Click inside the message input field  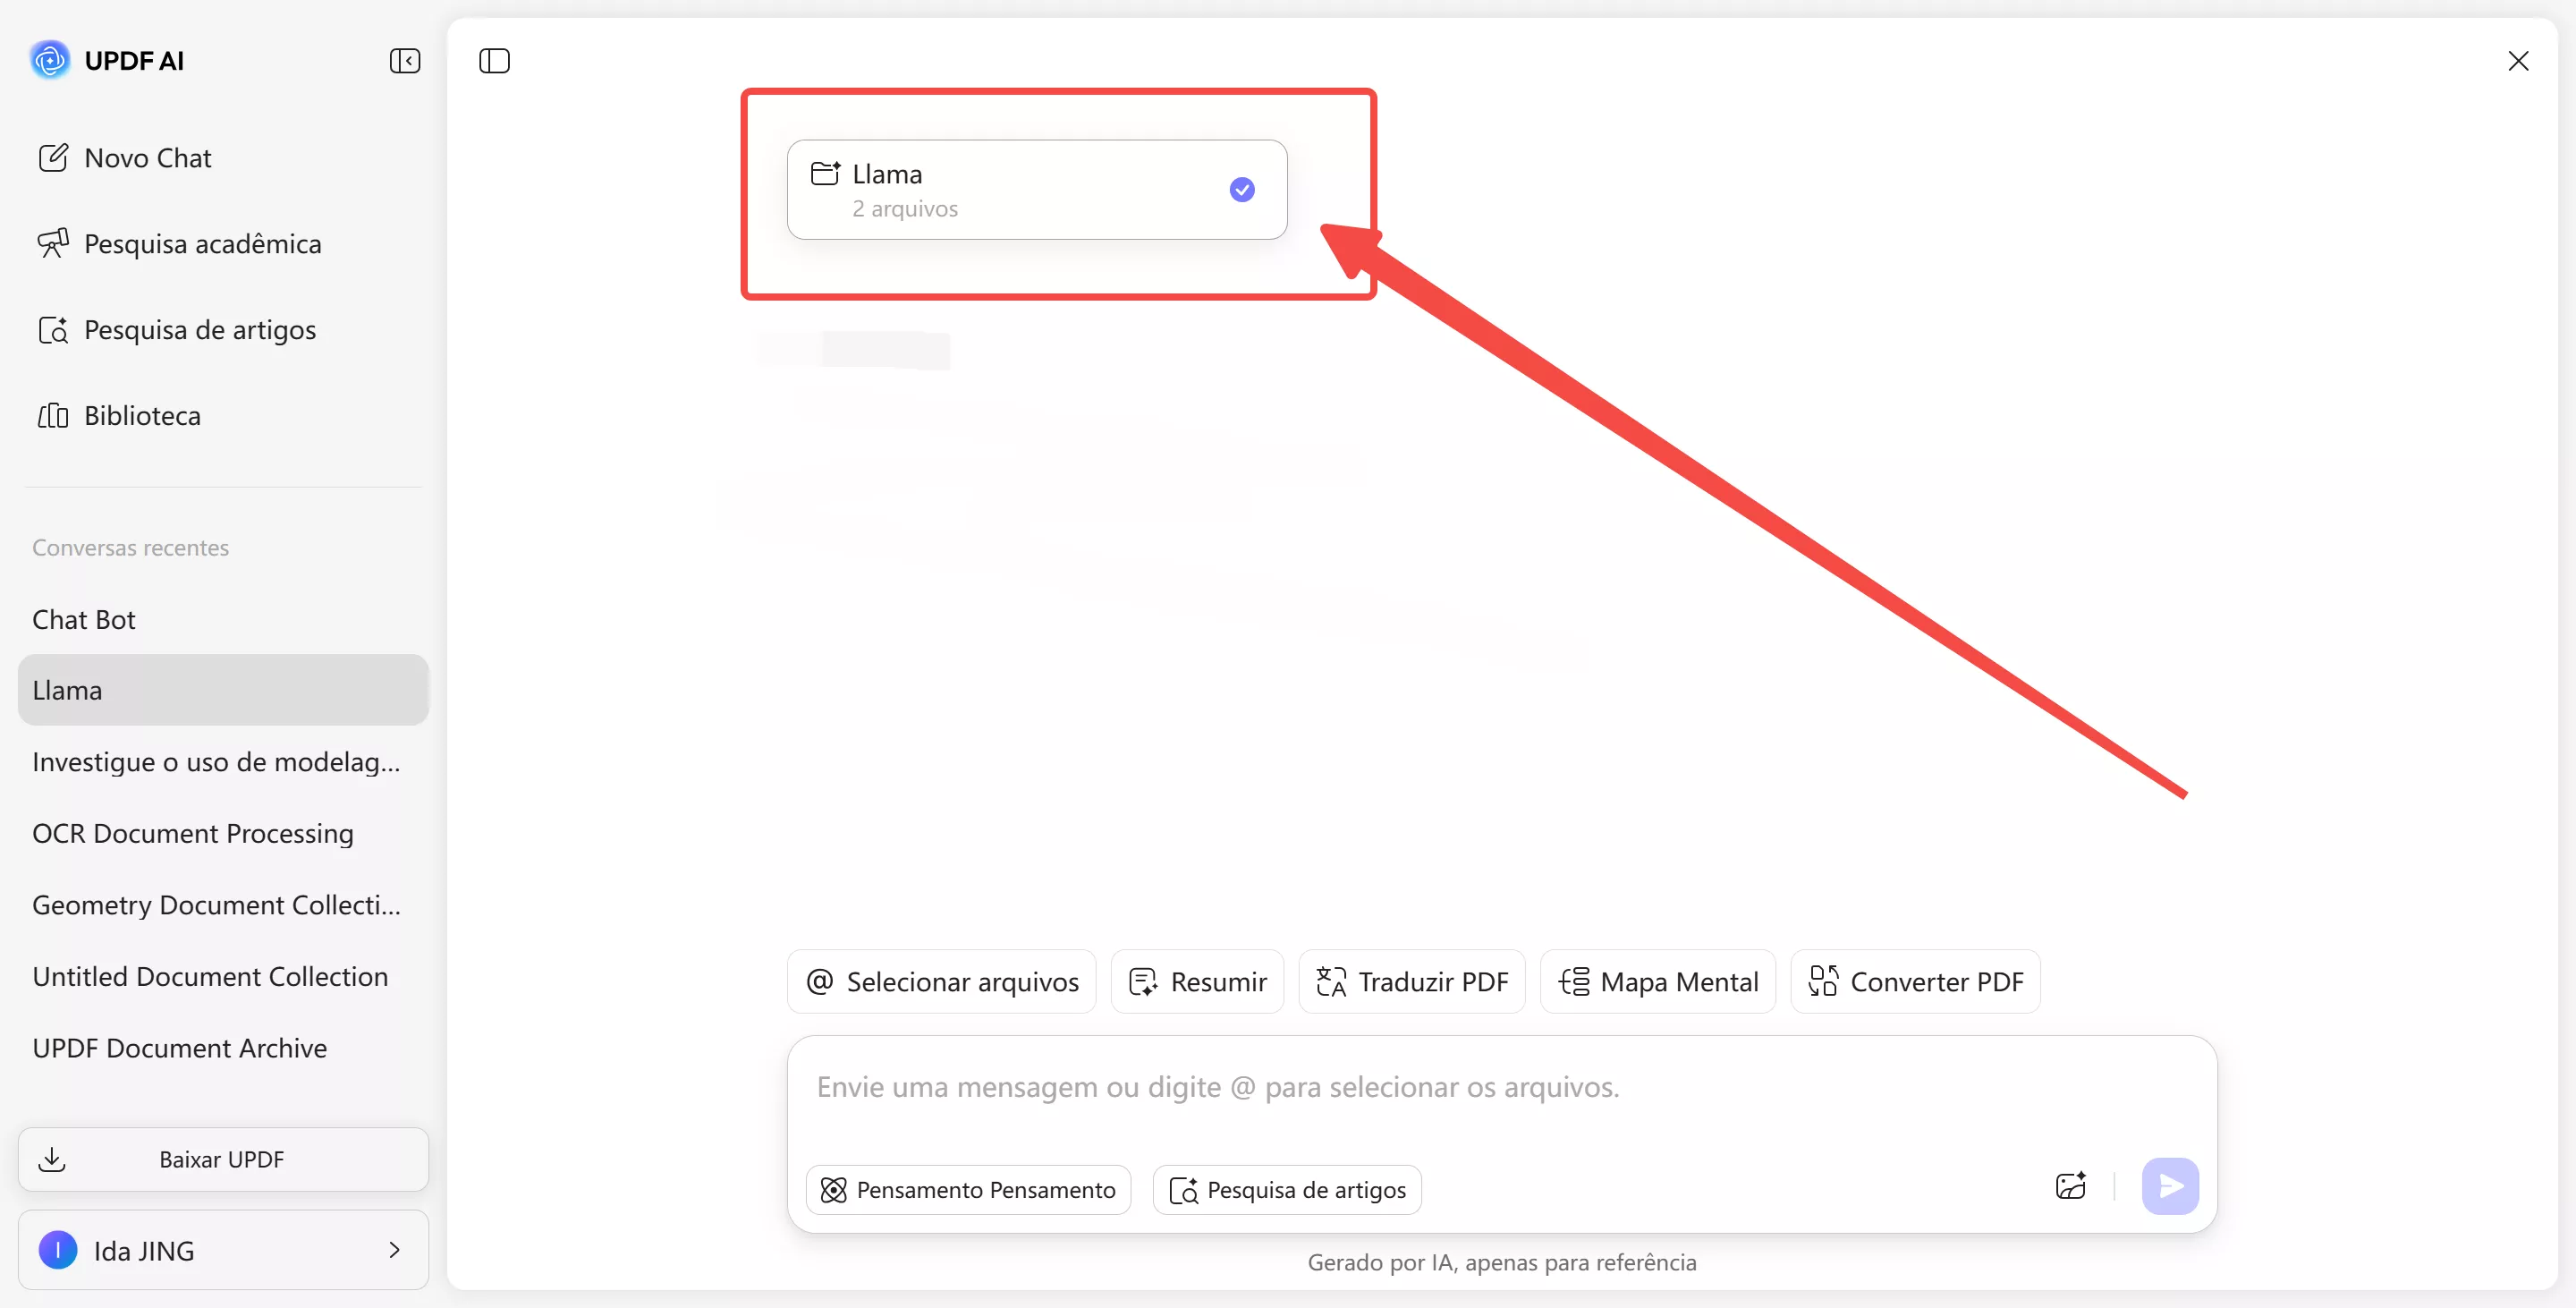(x=1400, y=1088)
